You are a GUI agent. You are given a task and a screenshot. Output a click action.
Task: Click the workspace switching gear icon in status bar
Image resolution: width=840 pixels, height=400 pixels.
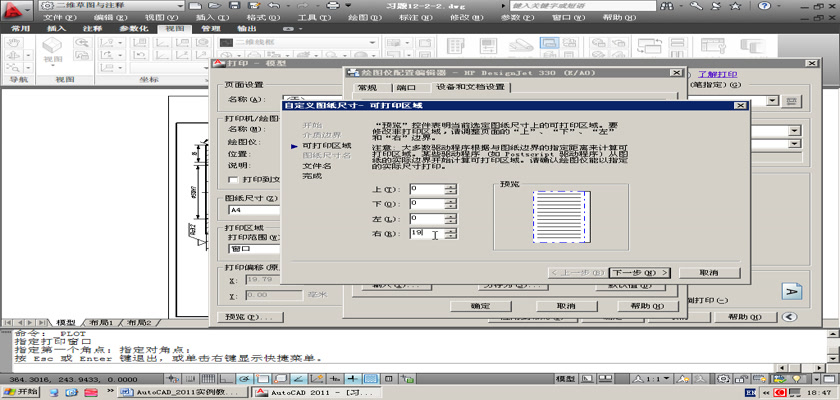(723, 379)
